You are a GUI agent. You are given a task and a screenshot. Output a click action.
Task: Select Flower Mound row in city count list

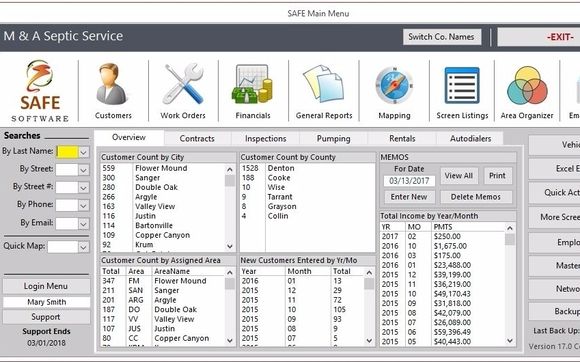click(163, 168)
